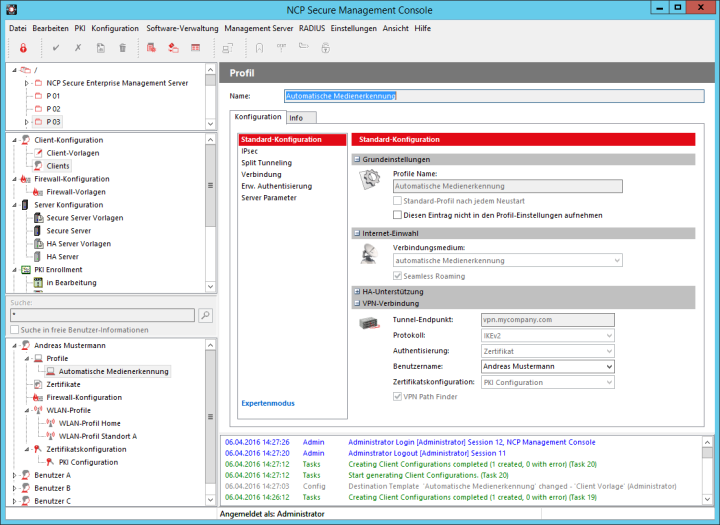720x525 pixels.
Task: Toggle the Seamless Roaming checkbox
Action: point(397,275)
